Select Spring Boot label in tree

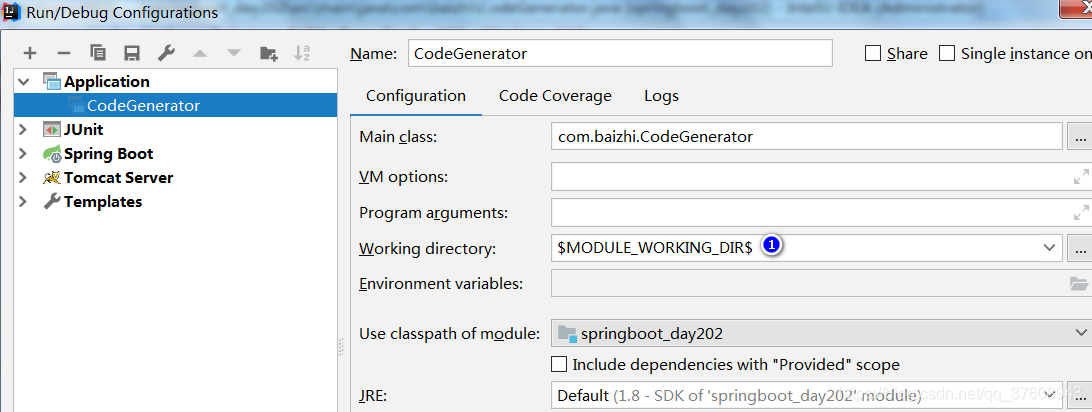(109, 154)
